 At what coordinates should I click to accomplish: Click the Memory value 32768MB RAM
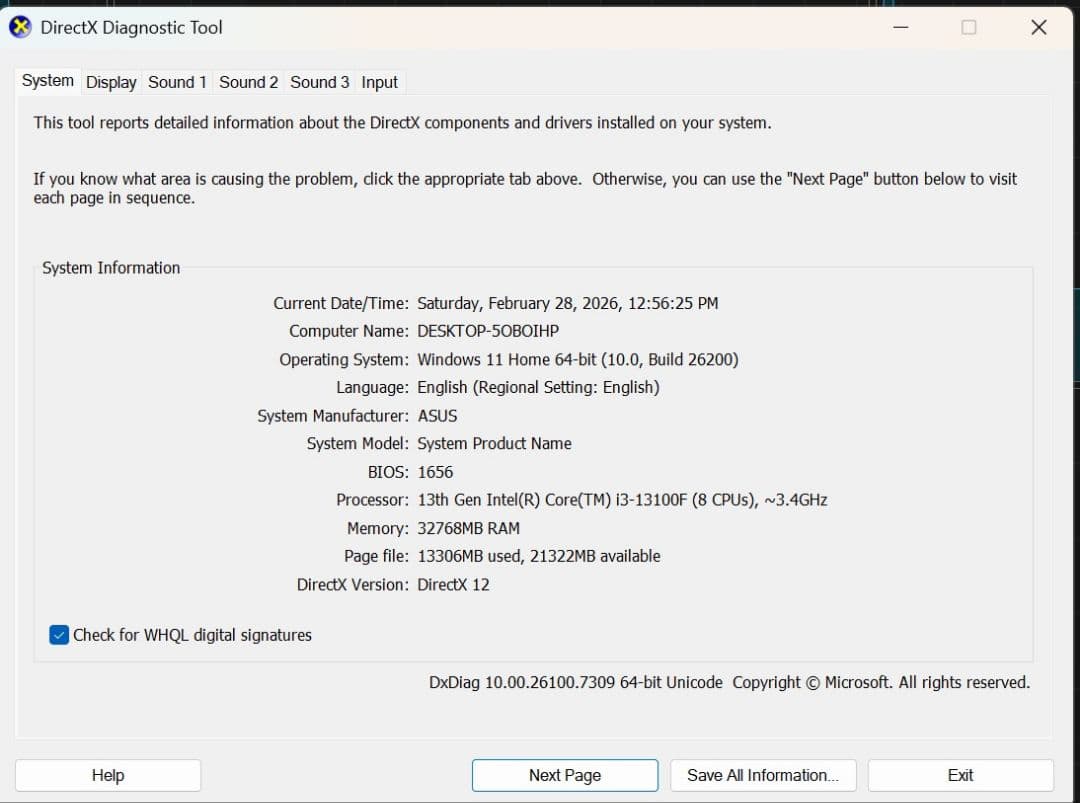468,528
